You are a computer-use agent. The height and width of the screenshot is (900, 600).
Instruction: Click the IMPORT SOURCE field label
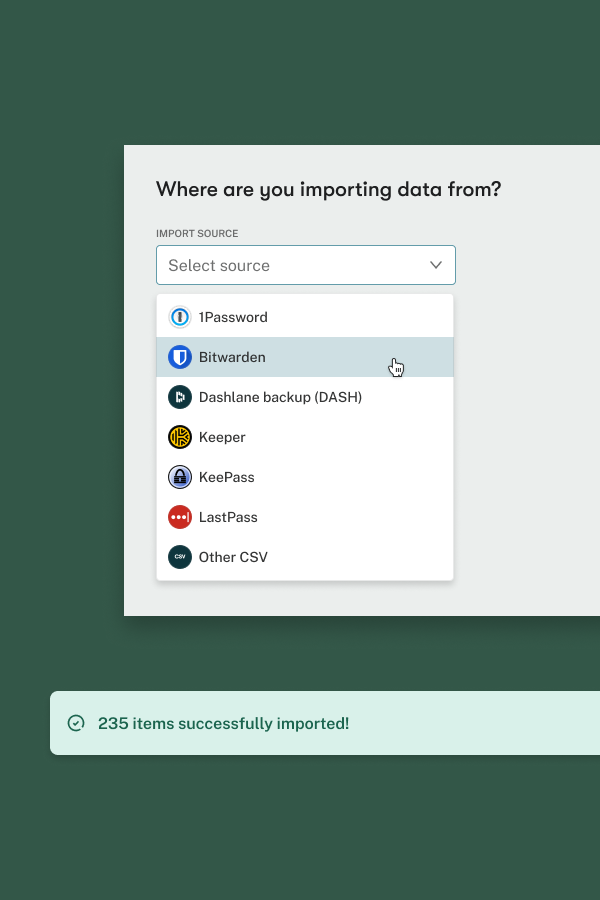(197, 234)
